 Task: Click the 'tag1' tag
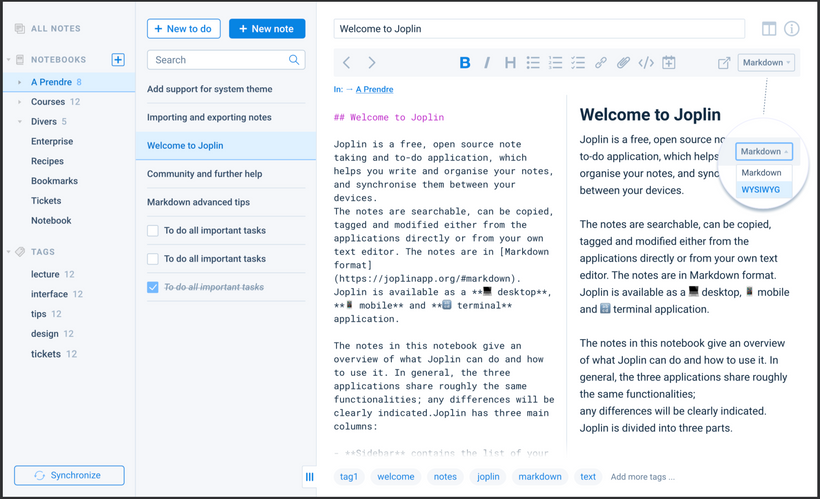(349, 477)
